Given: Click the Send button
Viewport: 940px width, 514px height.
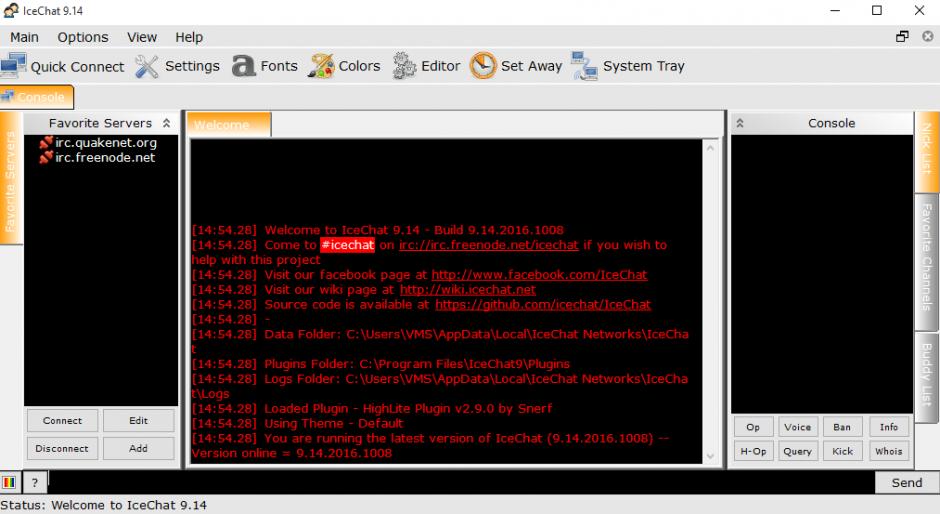Looking at the screenshot, I should tap(907, 483).
